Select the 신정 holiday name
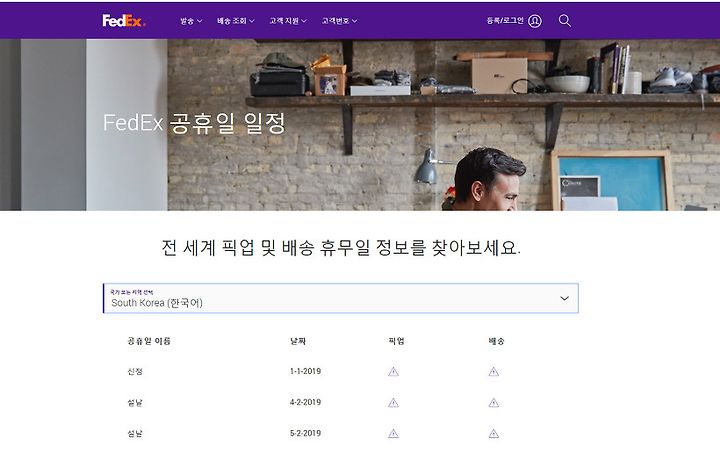Image resolution: width=720 pixels, height=460 pixels. [135, 371]
